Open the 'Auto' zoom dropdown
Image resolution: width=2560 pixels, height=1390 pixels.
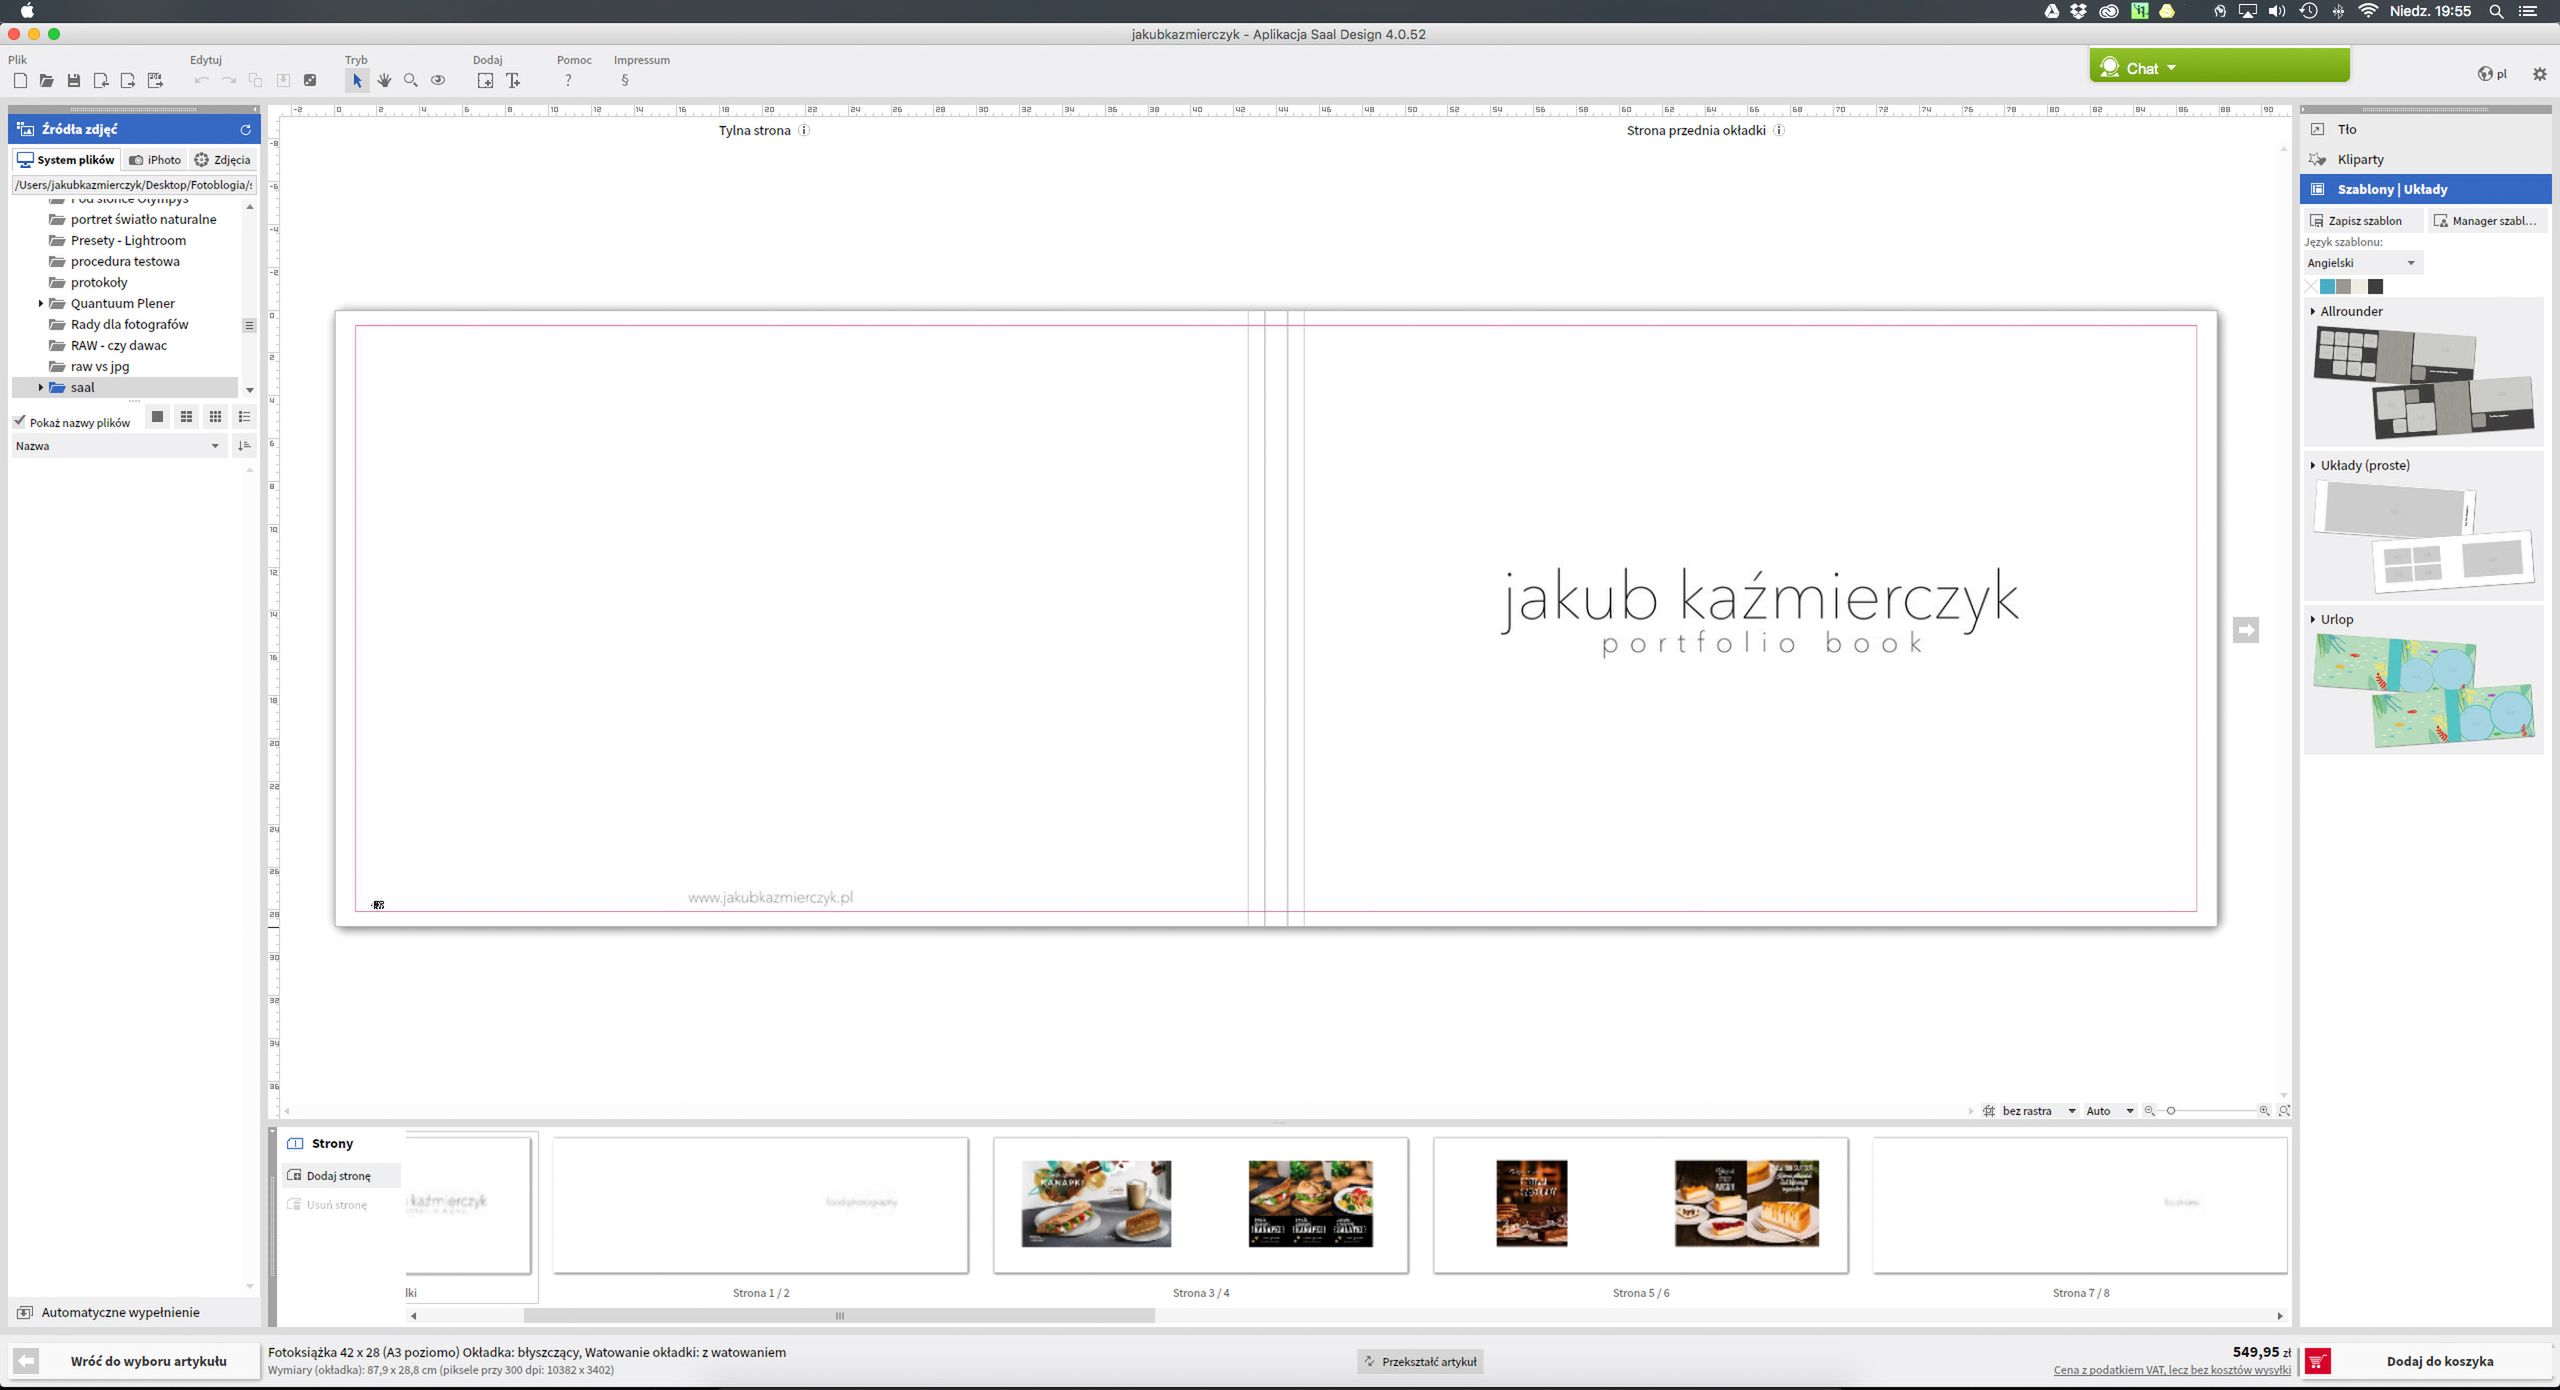(2109, 1111)
